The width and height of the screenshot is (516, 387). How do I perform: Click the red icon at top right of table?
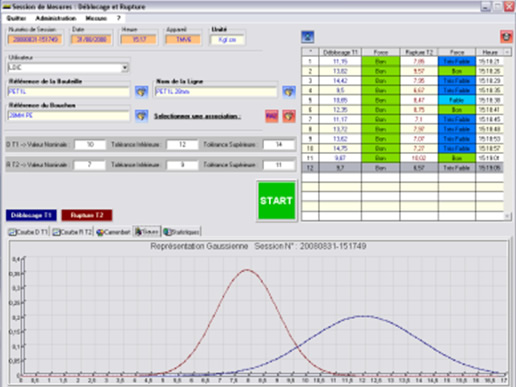506,37
